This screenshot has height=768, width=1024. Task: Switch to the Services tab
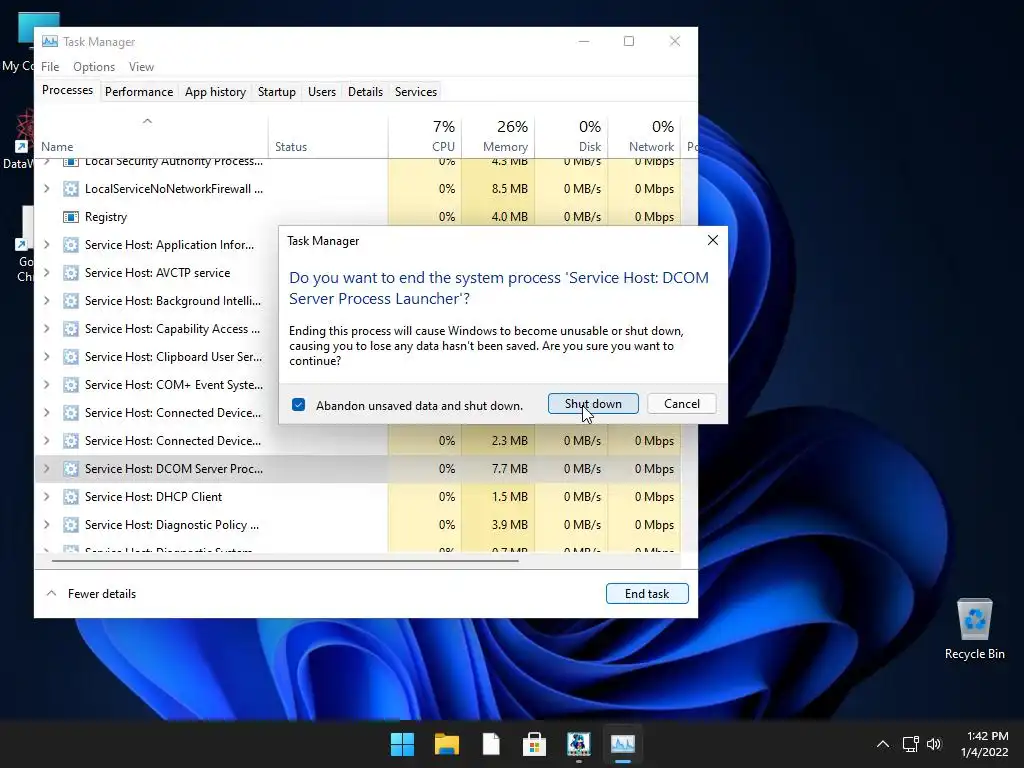click(415, 92)
